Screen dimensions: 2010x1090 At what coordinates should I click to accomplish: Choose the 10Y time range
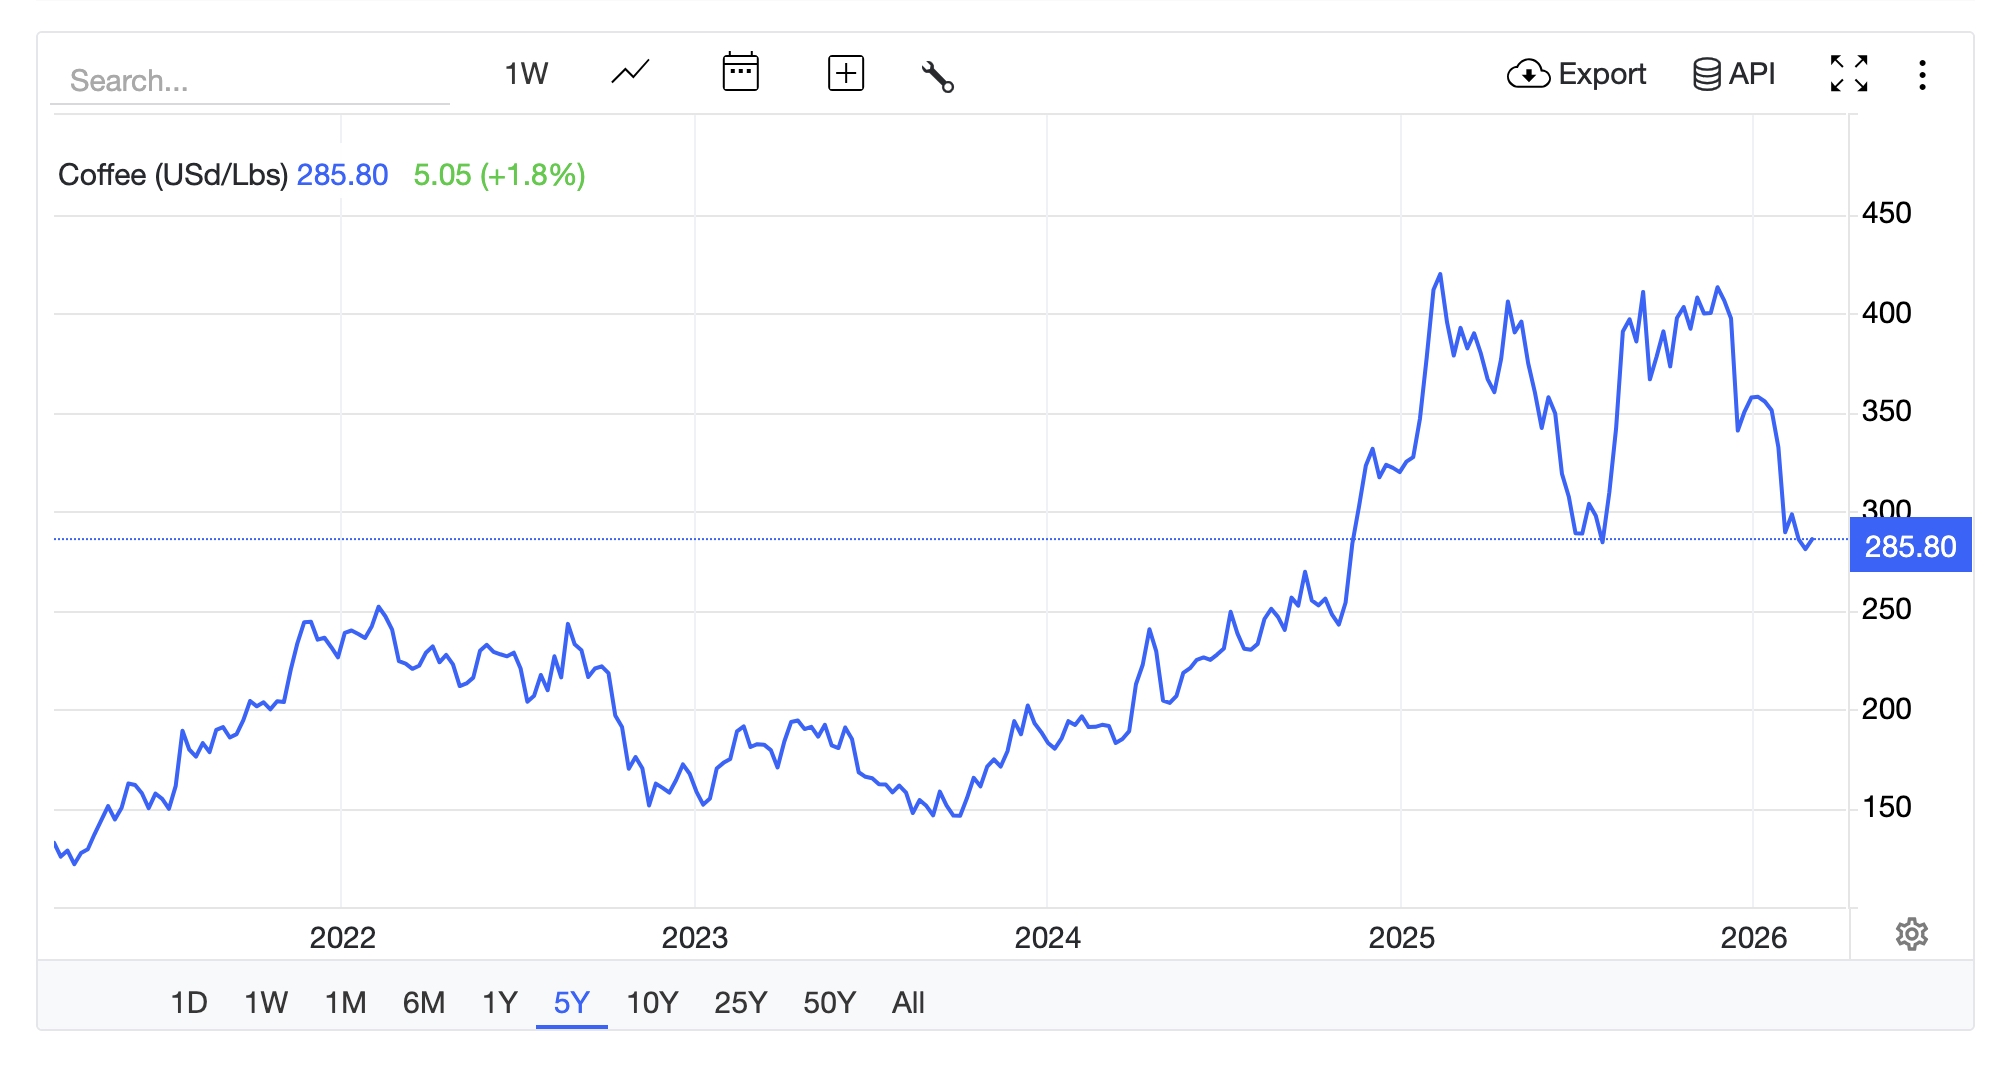[x=651, y=1002]
